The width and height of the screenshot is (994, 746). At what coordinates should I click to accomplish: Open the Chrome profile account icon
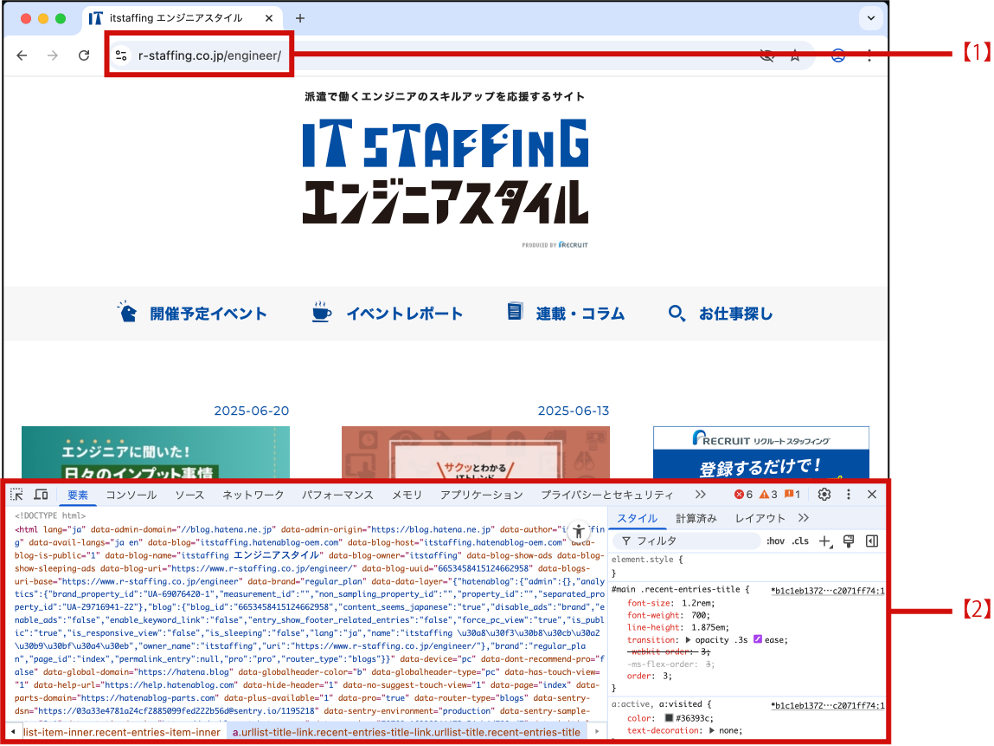click(x=838, y=55)
